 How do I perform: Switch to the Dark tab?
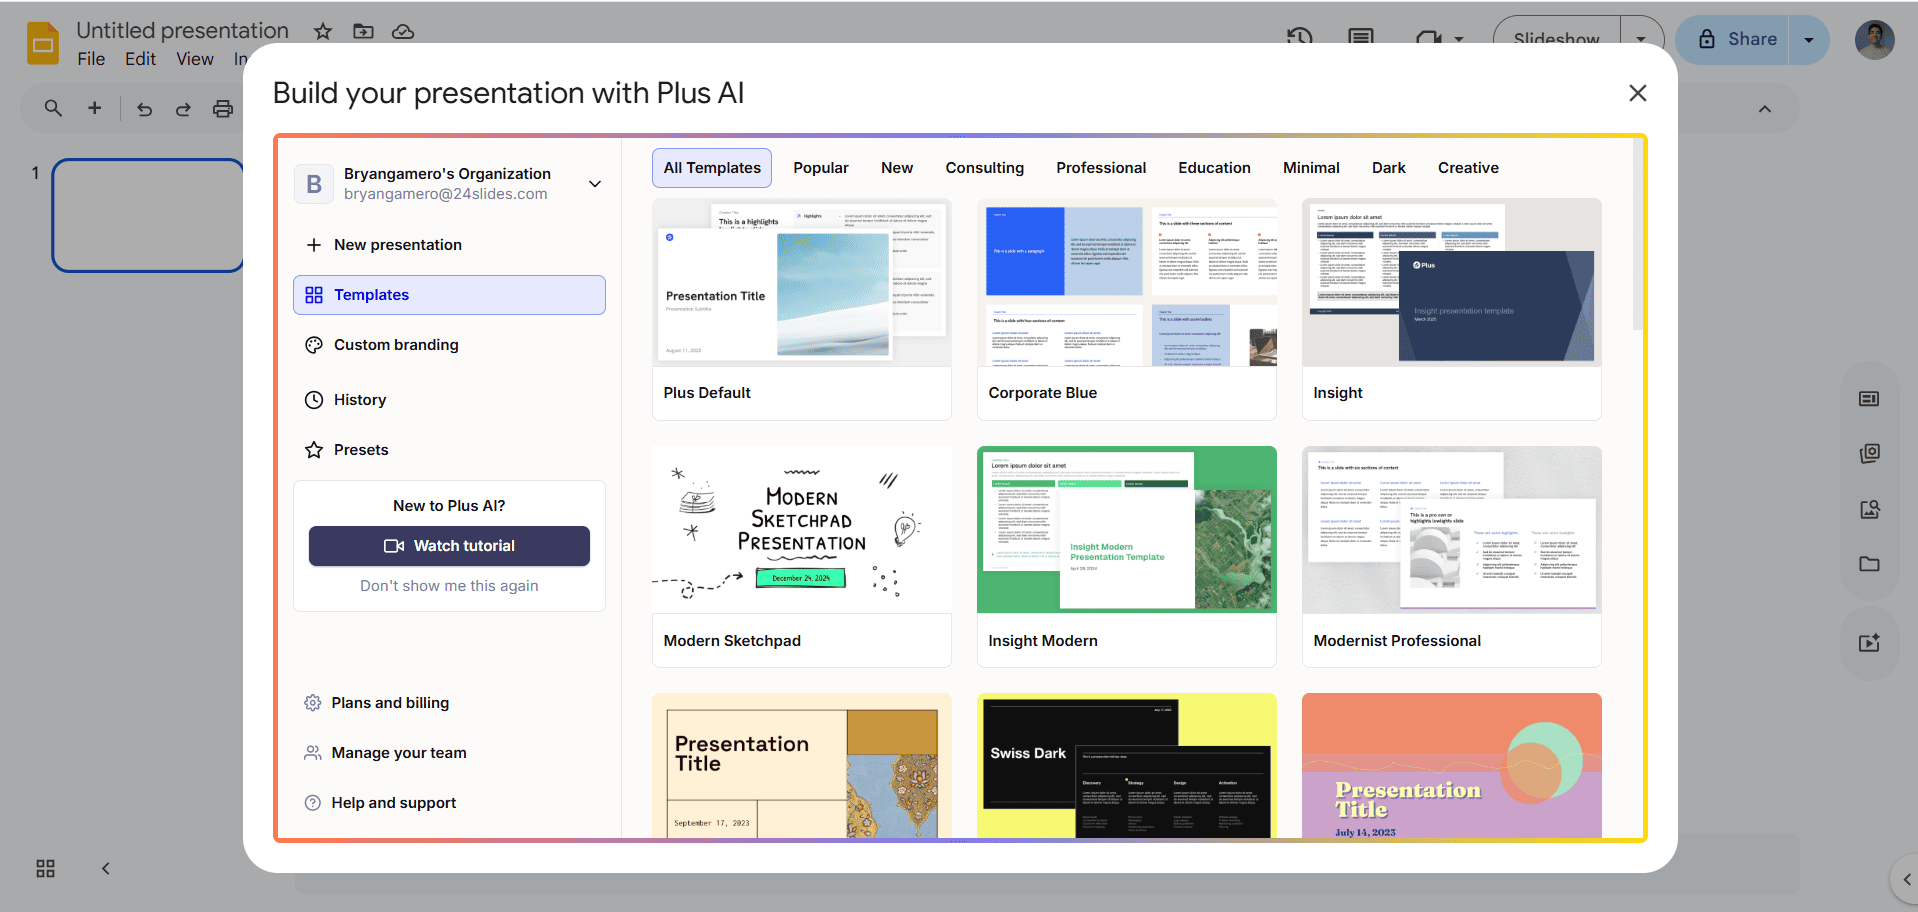click(x=1389, y=168)
